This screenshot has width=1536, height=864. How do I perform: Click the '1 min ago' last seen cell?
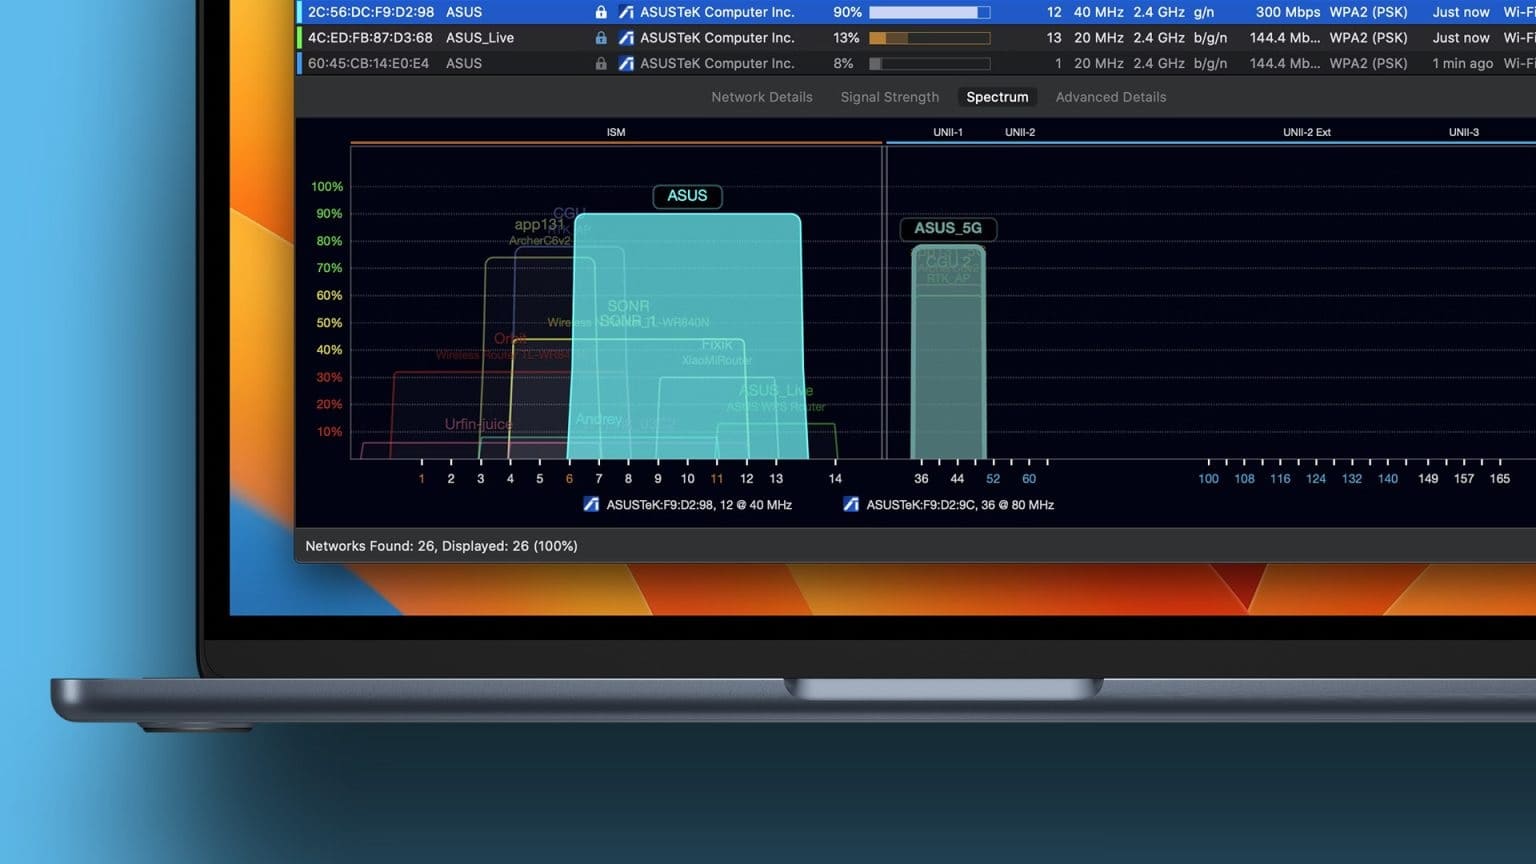click(x=1463, y=63)
